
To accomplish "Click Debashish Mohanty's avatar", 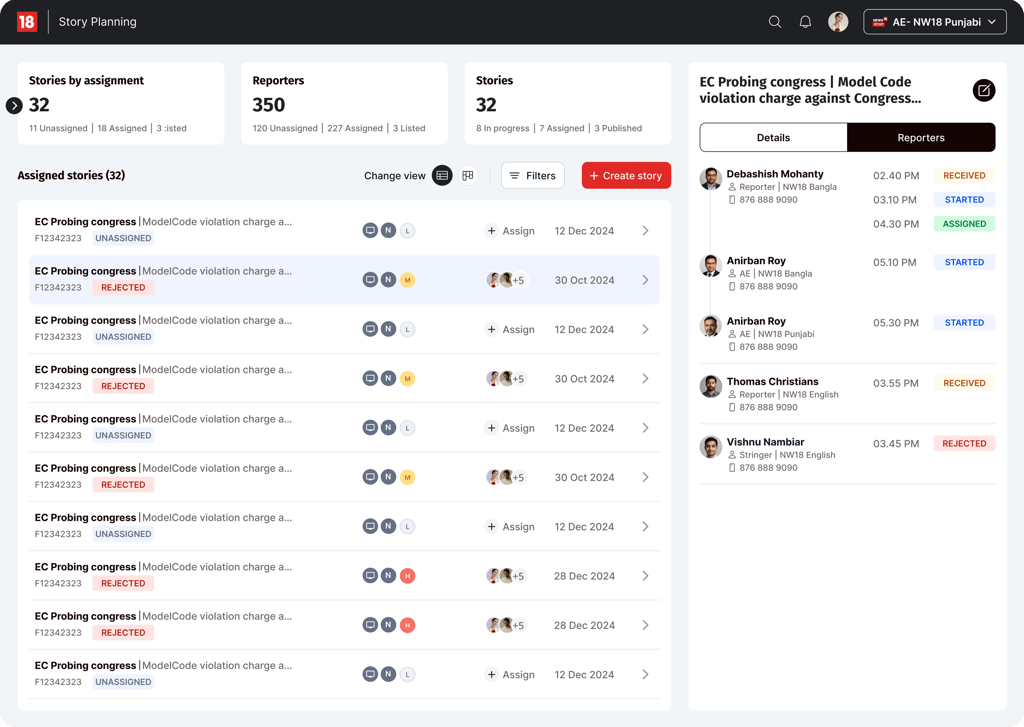I will pyautogui.click(x=711, y=178).
